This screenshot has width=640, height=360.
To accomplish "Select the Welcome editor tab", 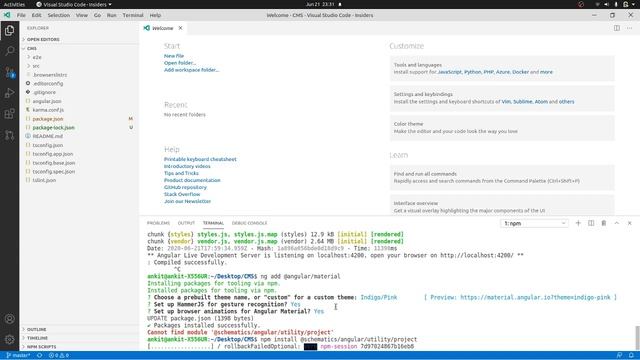I will 163,28.
